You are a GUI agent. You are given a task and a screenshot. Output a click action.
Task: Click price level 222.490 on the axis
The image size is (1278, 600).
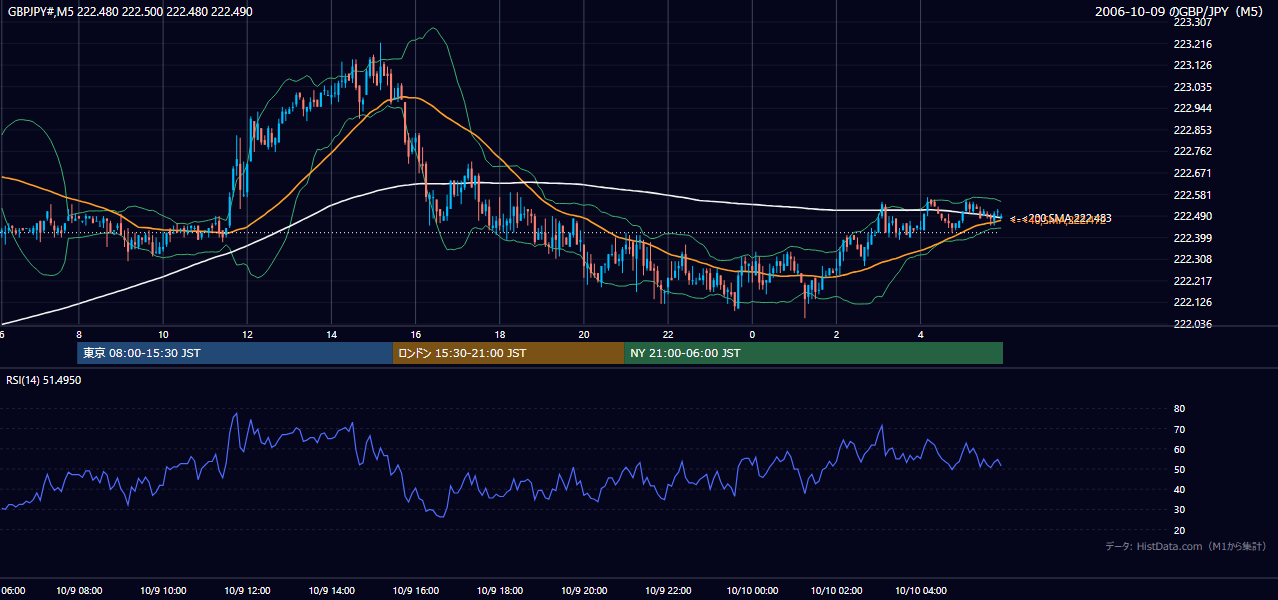[x=1192, y=216]
